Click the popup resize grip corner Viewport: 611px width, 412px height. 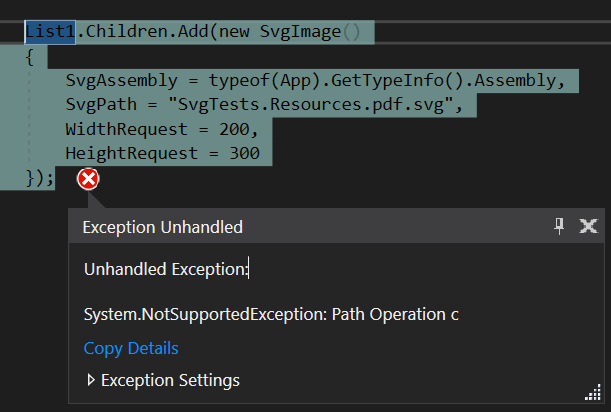tap(593, 393)
